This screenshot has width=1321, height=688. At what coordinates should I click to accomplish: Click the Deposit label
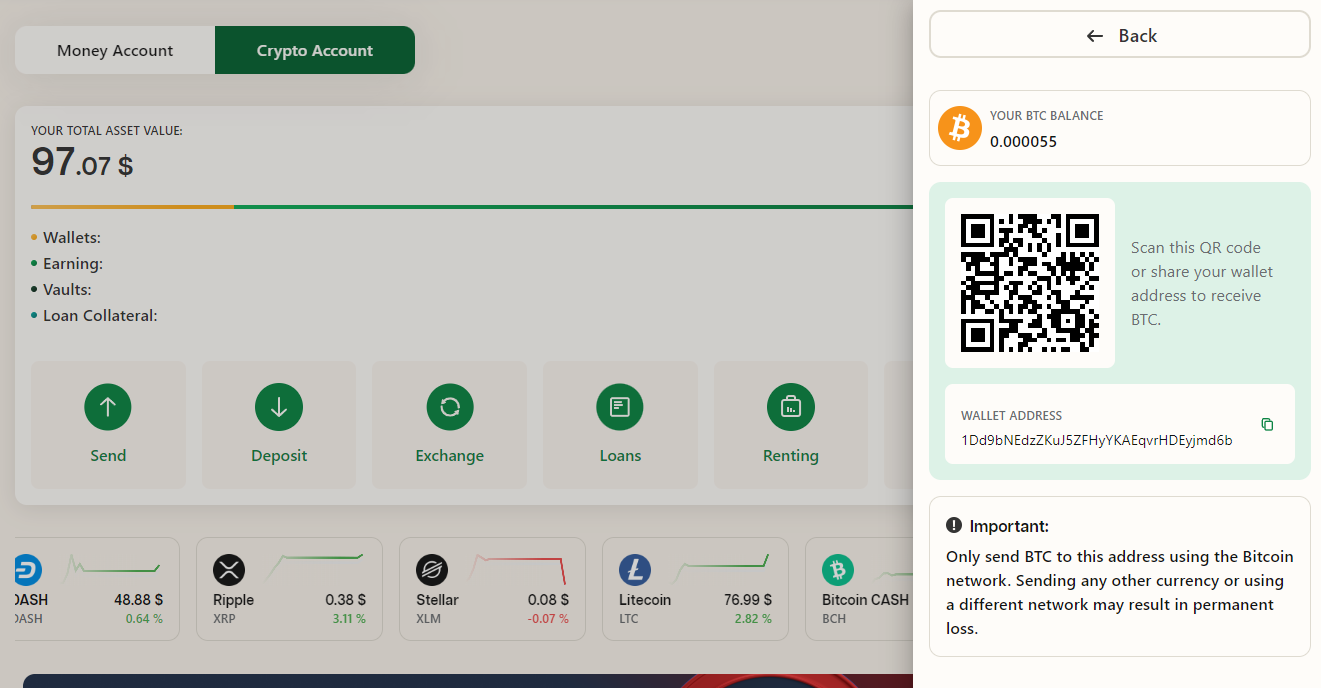pos(279,456)
